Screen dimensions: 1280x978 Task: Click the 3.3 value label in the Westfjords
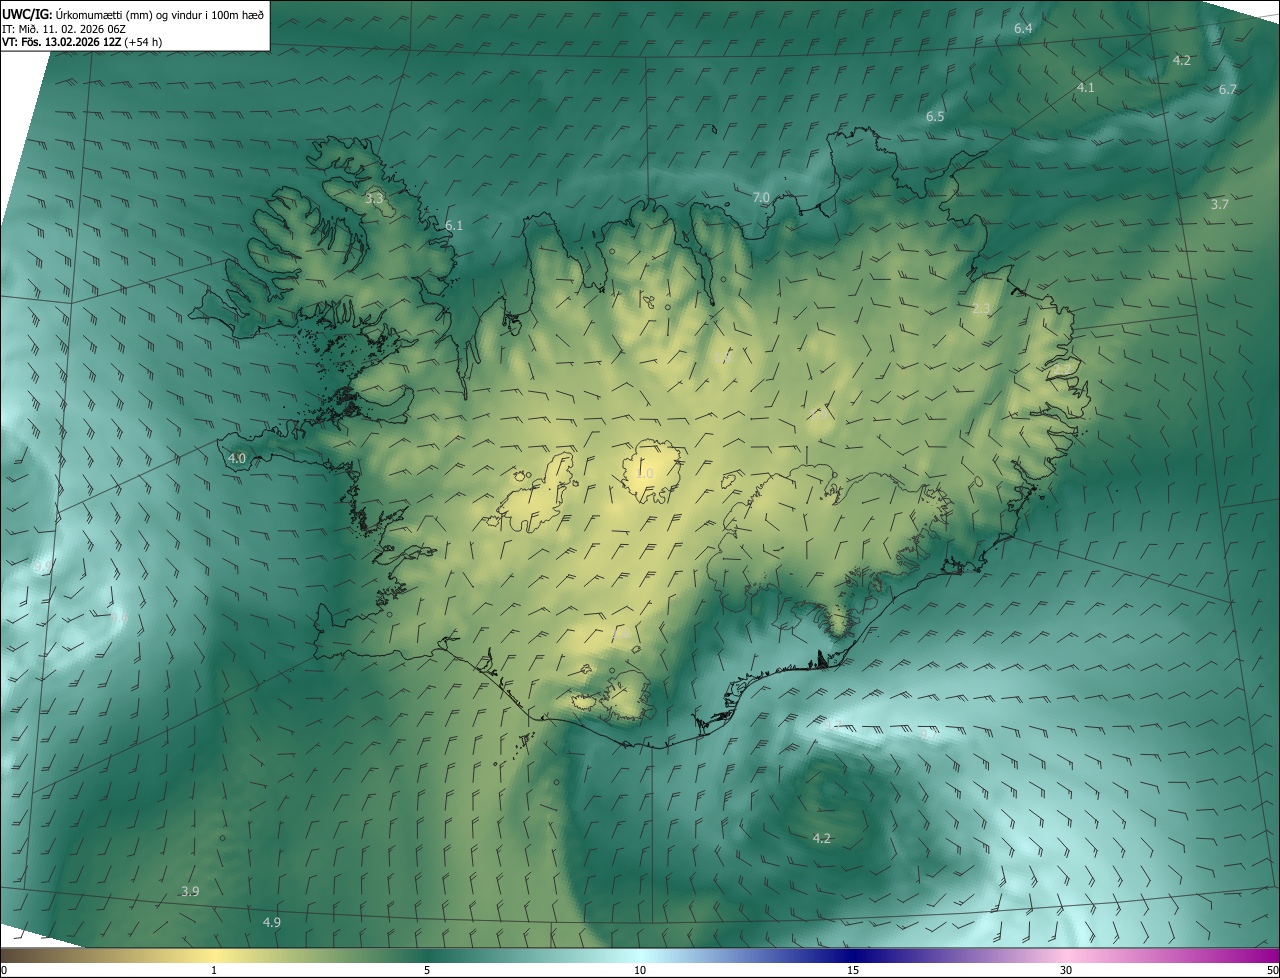coord(374,198)
